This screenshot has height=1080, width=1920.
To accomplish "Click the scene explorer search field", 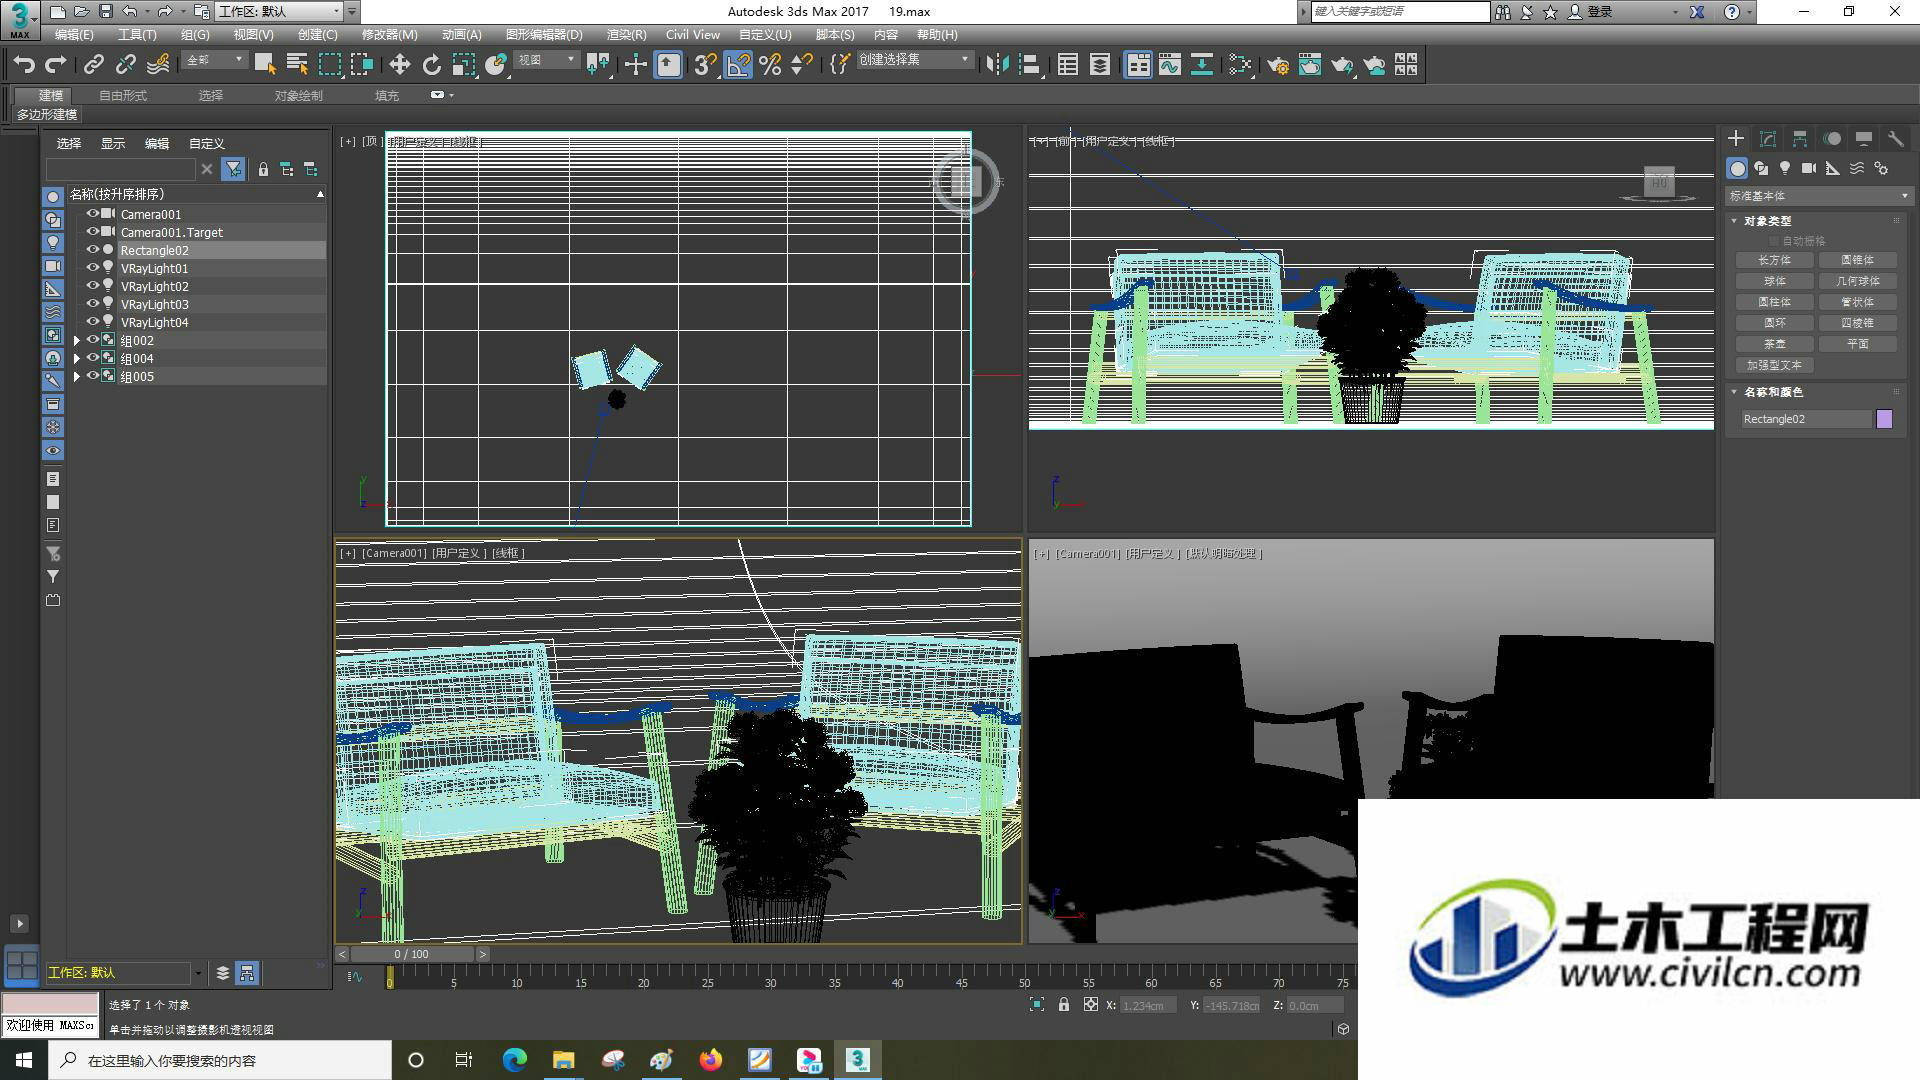I will click(x=121, y=169).
